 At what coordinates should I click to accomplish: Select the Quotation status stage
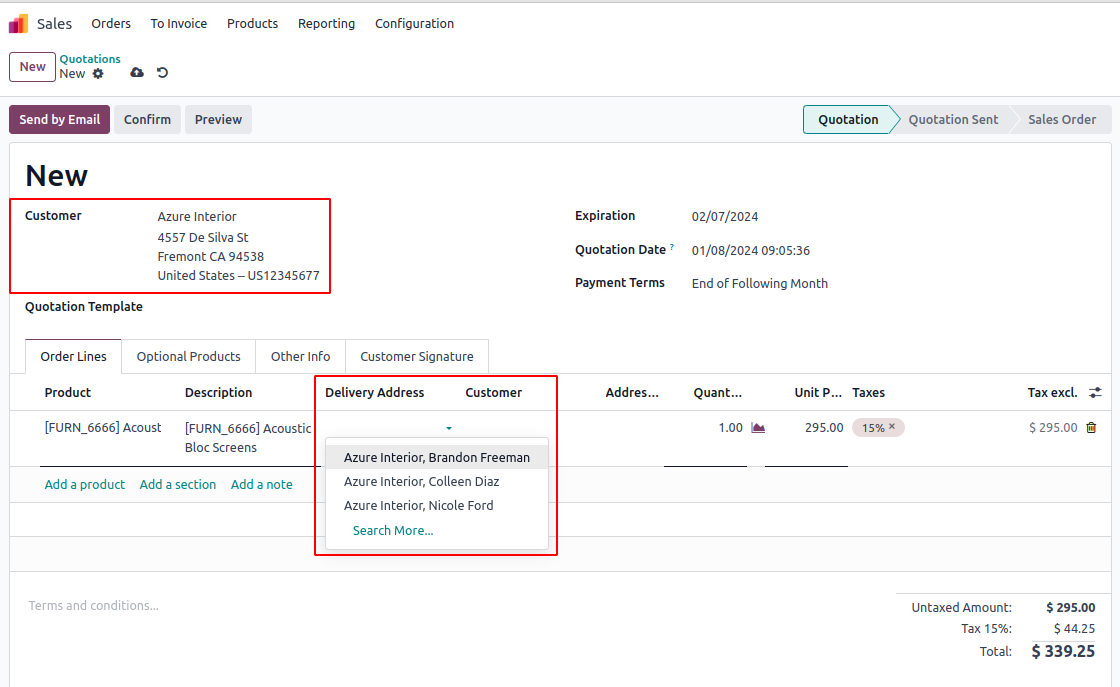pos(848,119)
